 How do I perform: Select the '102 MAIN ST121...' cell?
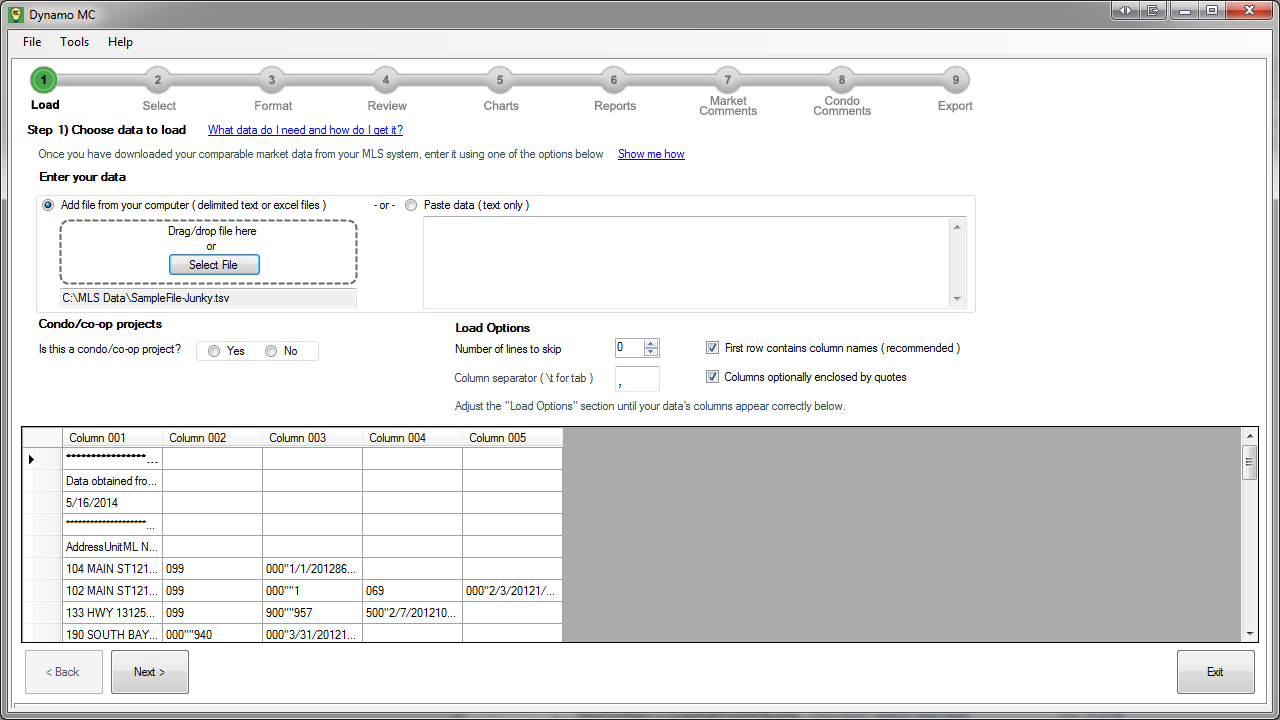click(x=112, y=591)
